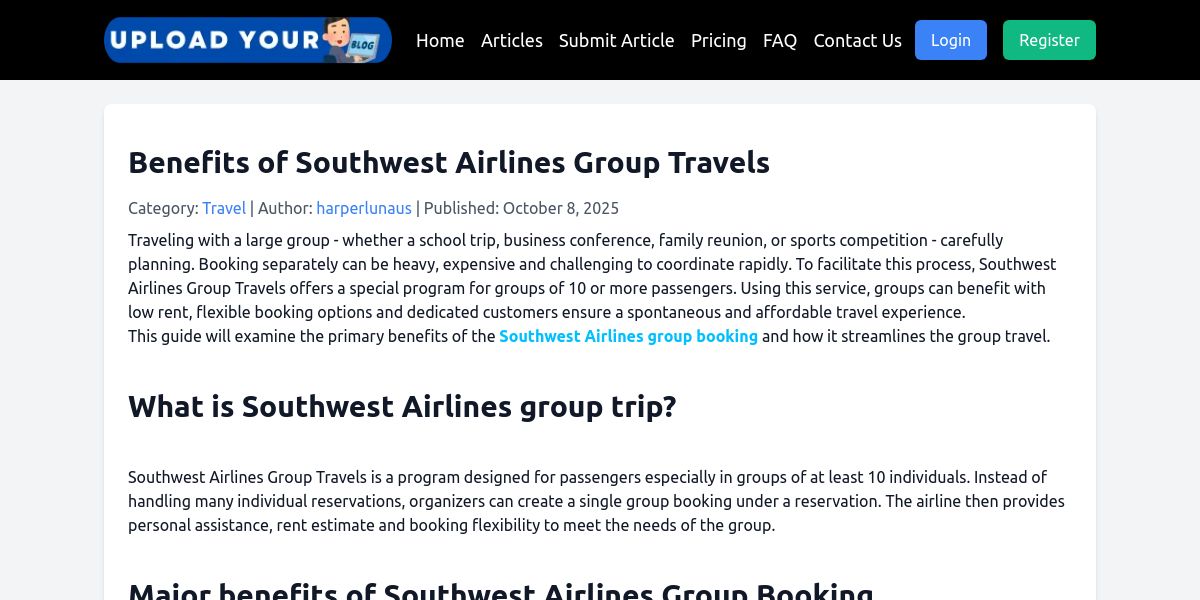
Task: Select Submit Article in the navigation
Action: pos(616,40)
